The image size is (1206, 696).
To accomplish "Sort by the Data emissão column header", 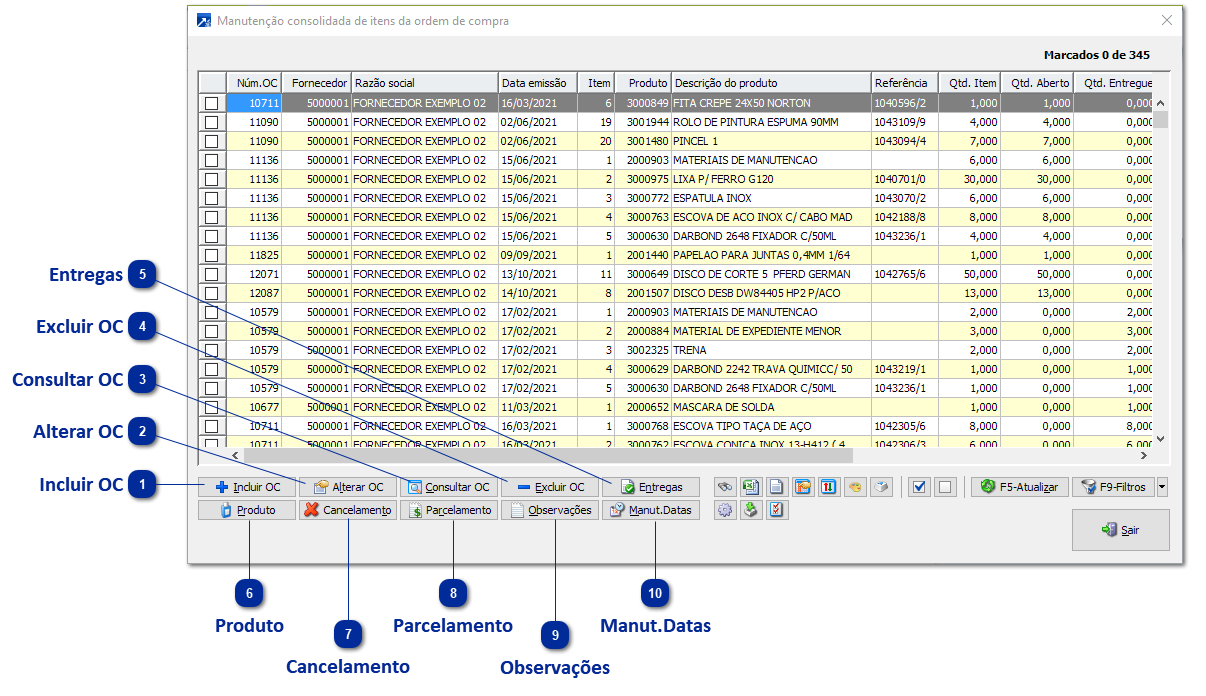I will pos(537,83).
